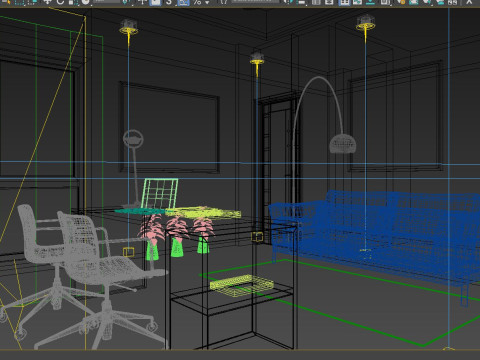Select the green laptop screen object
The width and height of the screenshot is (480, 360).
click(161, 194)
